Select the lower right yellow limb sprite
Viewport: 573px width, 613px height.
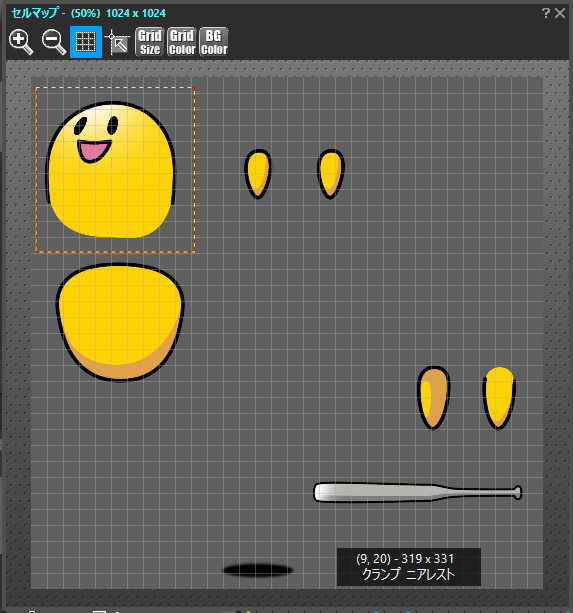[x=499, y=397]
